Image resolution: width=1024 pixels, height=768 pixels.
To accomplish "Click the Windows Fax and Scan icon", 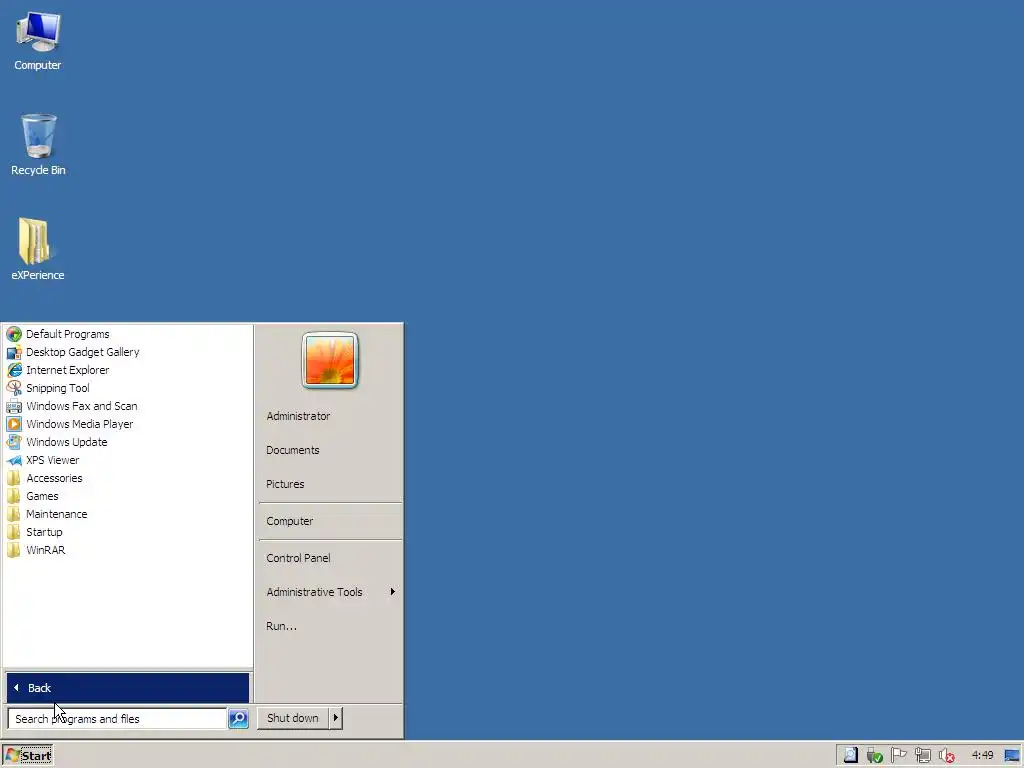I will click(x=14, y=406).
